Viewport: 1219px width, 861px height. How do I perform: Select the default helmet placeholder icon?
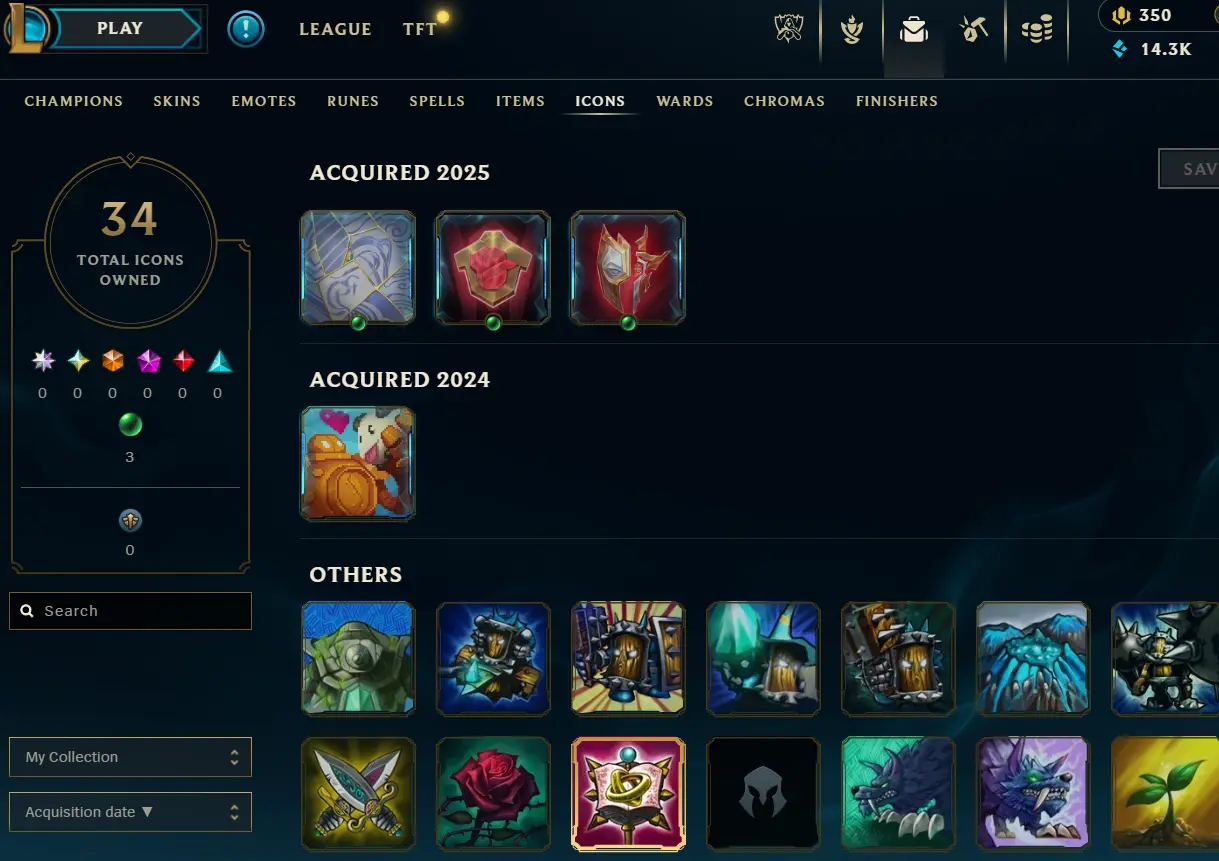pyautogui.click(x=763, y=794)
